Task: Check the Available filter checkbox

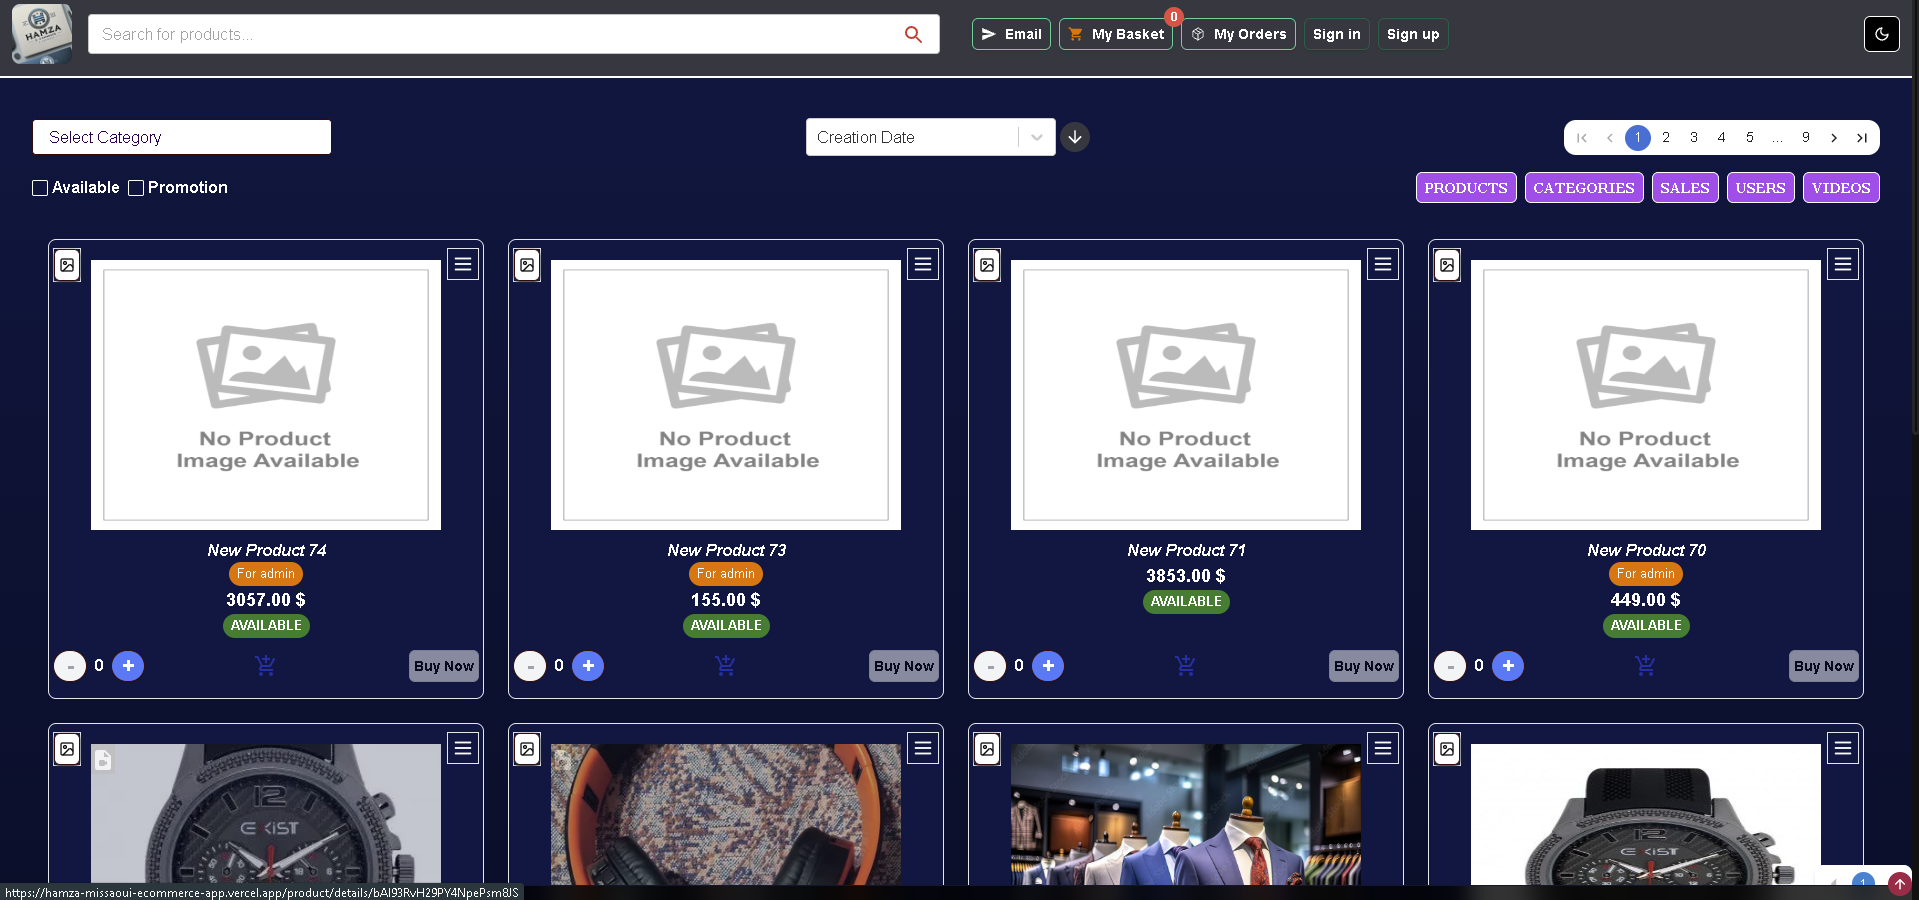Action: pos(40,188)
